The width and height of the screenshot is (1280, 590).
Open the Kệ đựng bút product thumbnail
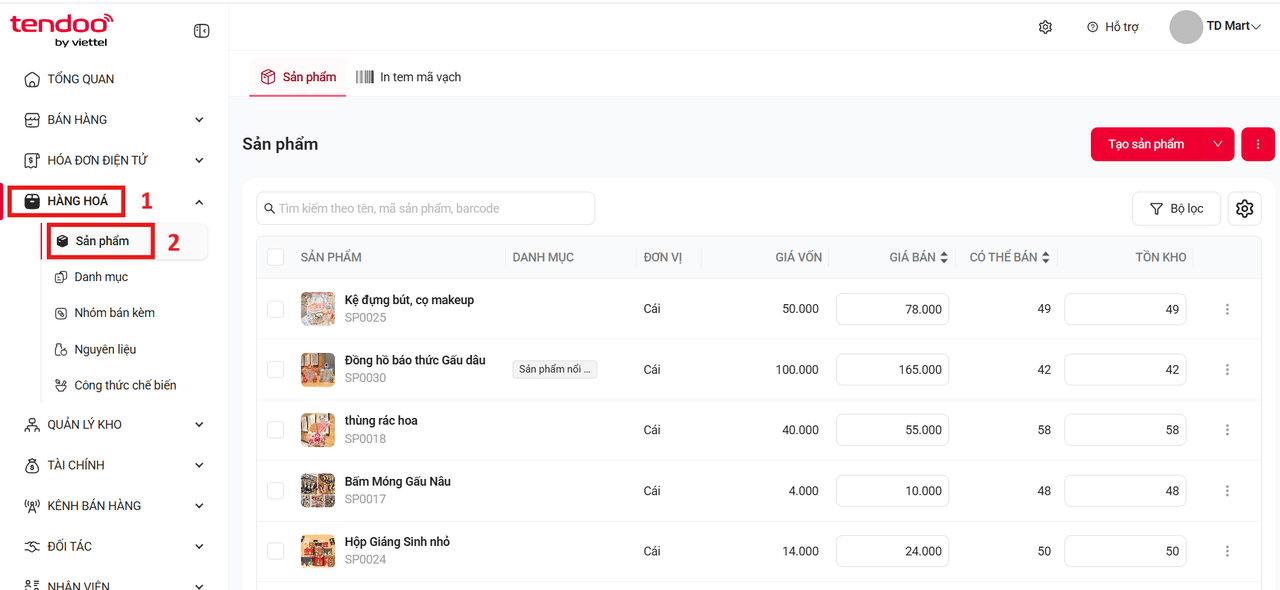coord(318,309)
